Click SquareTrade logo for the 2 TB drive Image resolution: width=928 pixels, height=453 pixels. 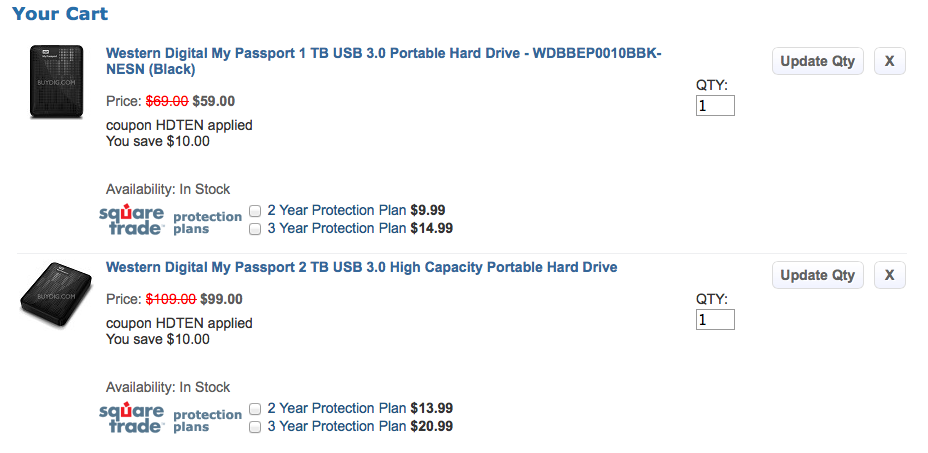click(131, 418)
